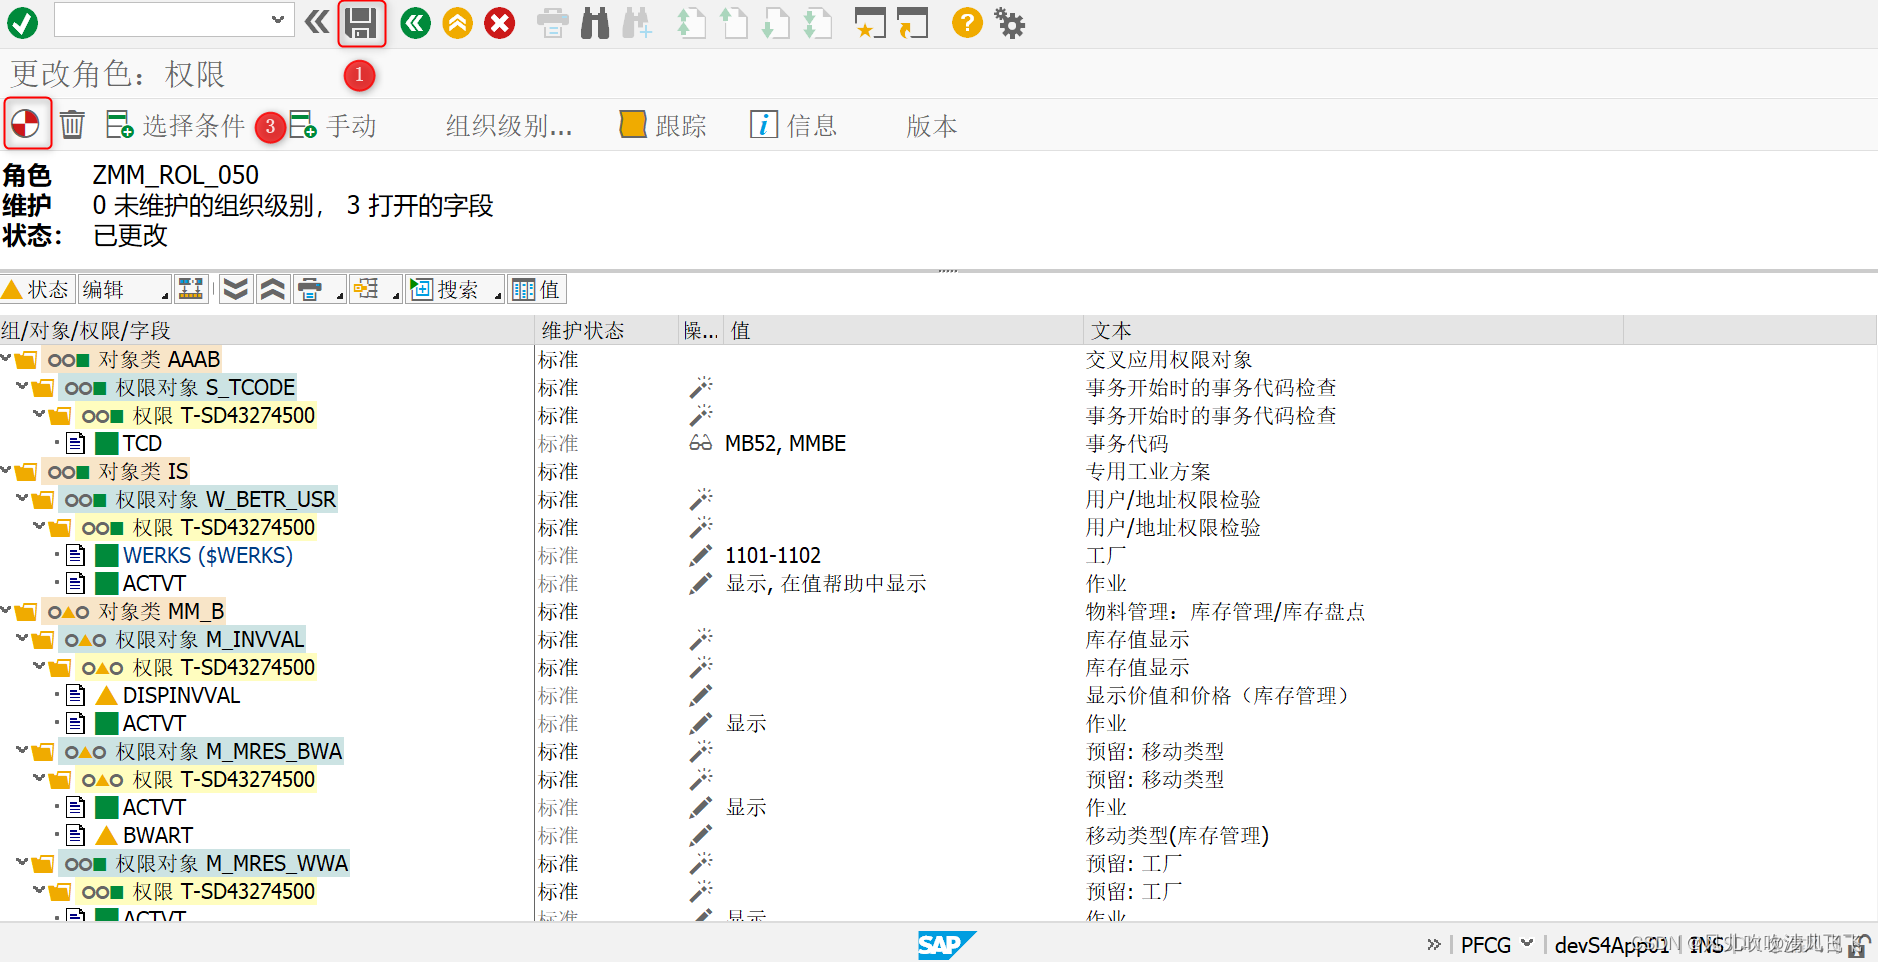Viewport: 1878px width, 962px height.
Task: Click the Save icon in the toolbar
Action: 361,22
